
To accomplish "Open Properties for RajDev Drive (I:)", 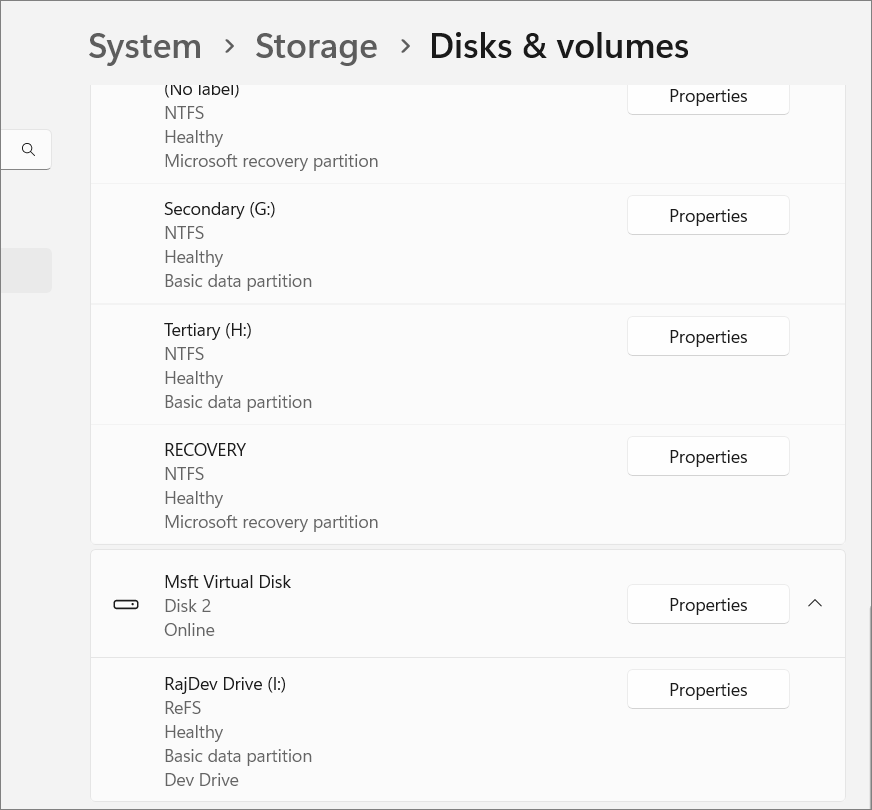I will coord(708,690).
